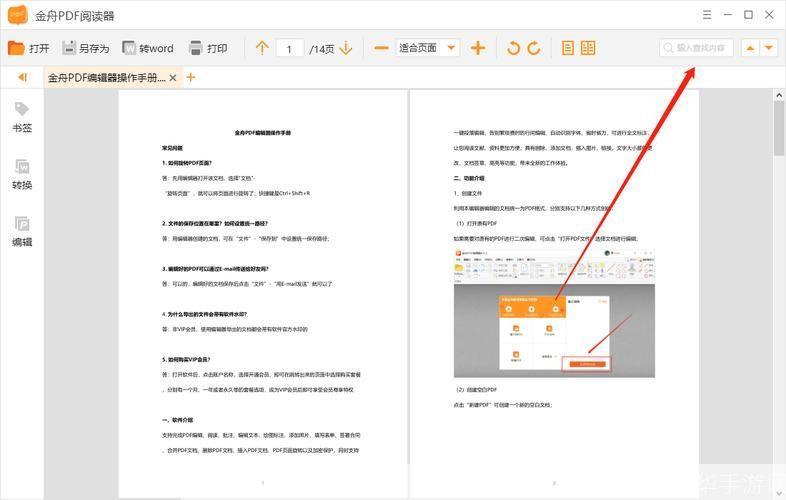Minimize the PDF reader window
The height and width of the screenshot is (500, 786).
(728, 15)
